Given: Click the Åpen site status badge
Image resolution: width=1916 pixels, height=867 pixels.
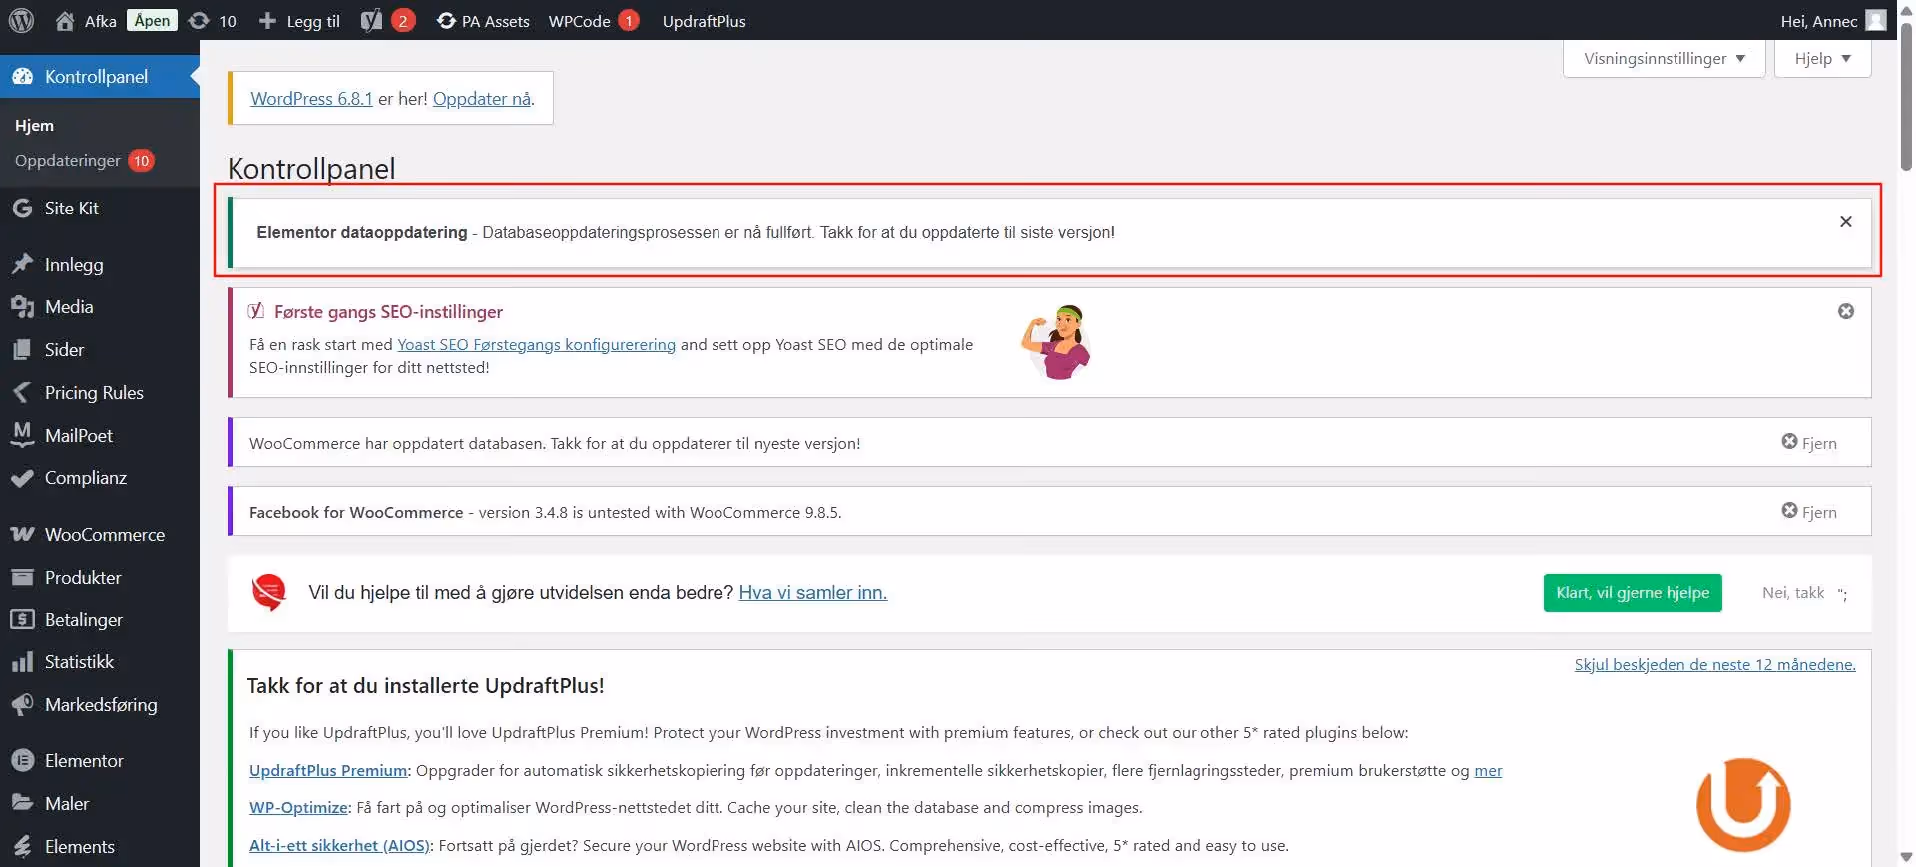Looking at the screenshot, I should pos(152,20).
